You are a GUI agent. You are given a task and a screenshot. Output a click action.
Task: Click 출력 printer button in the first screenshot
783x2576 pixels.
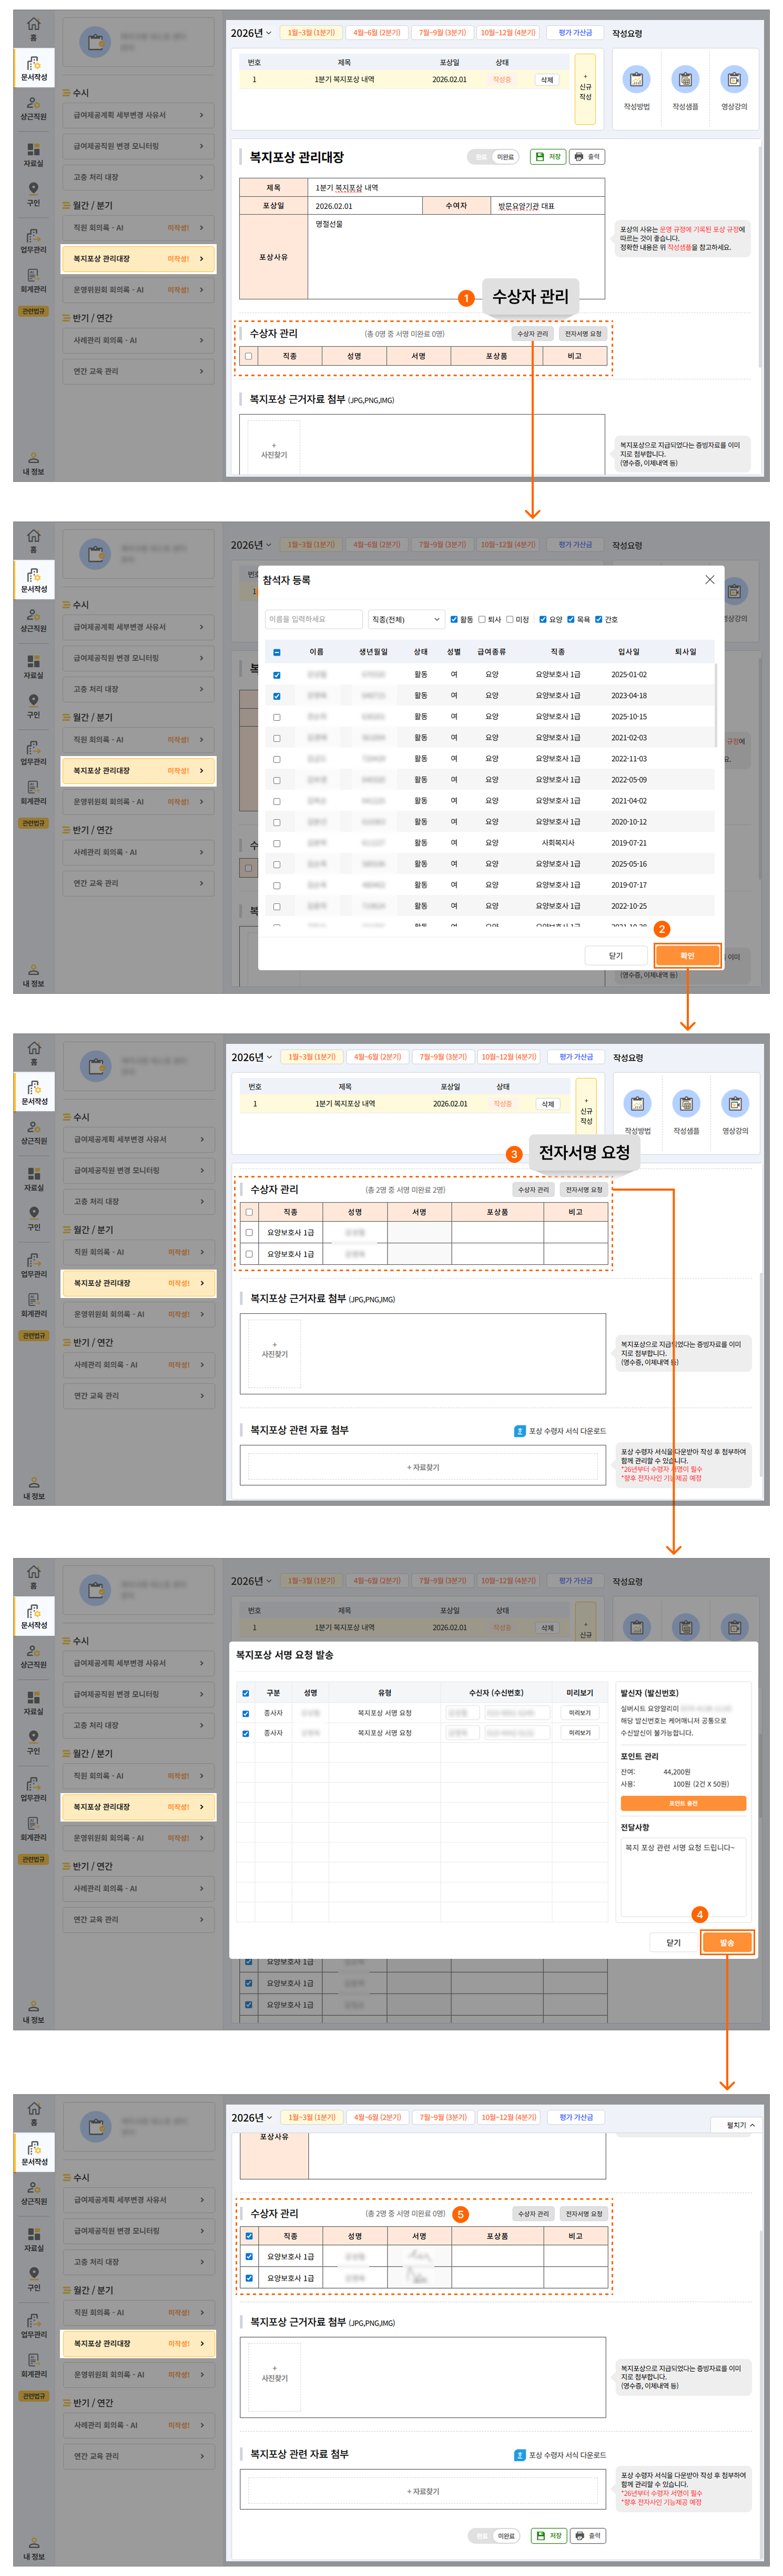[x=587, y=156]
